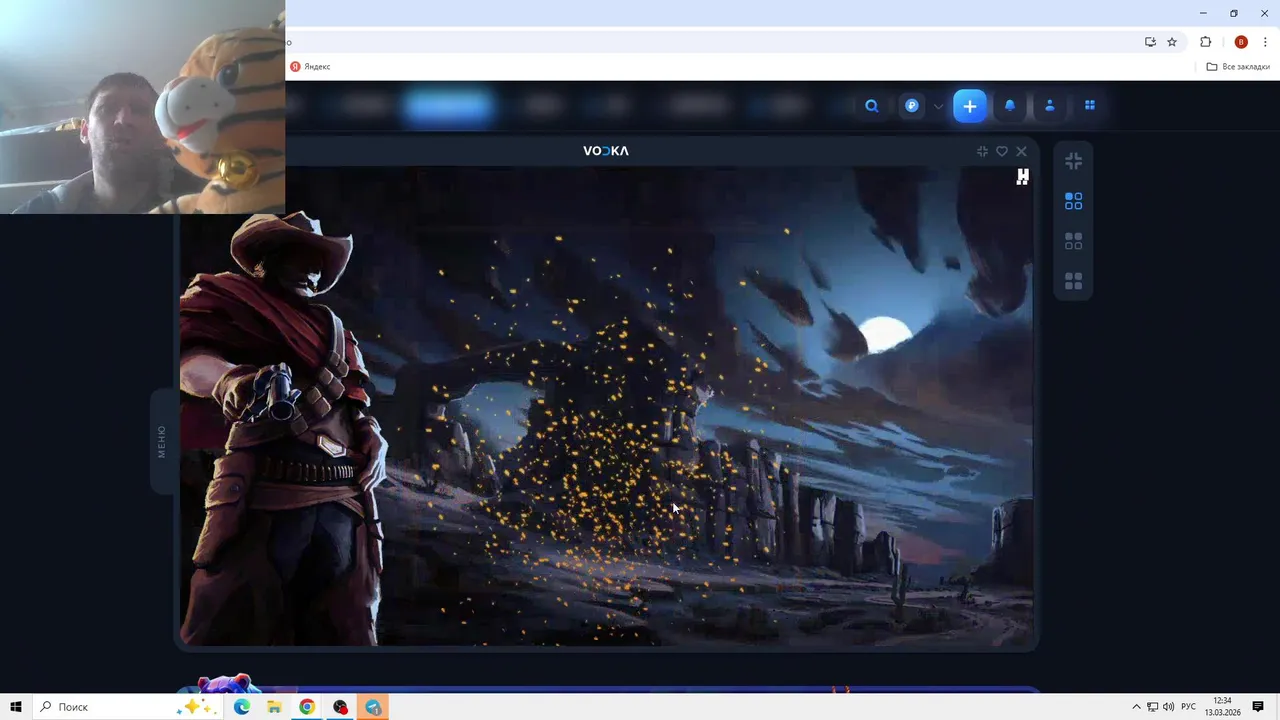Screen dimensions: 1280x720
Task: Show hidden system tray icons
Action: pos(1136,707)
